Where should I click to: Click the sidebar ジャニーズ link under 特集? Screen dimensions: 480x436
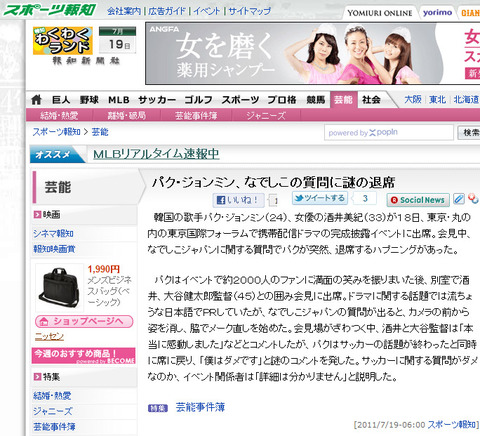53,411
